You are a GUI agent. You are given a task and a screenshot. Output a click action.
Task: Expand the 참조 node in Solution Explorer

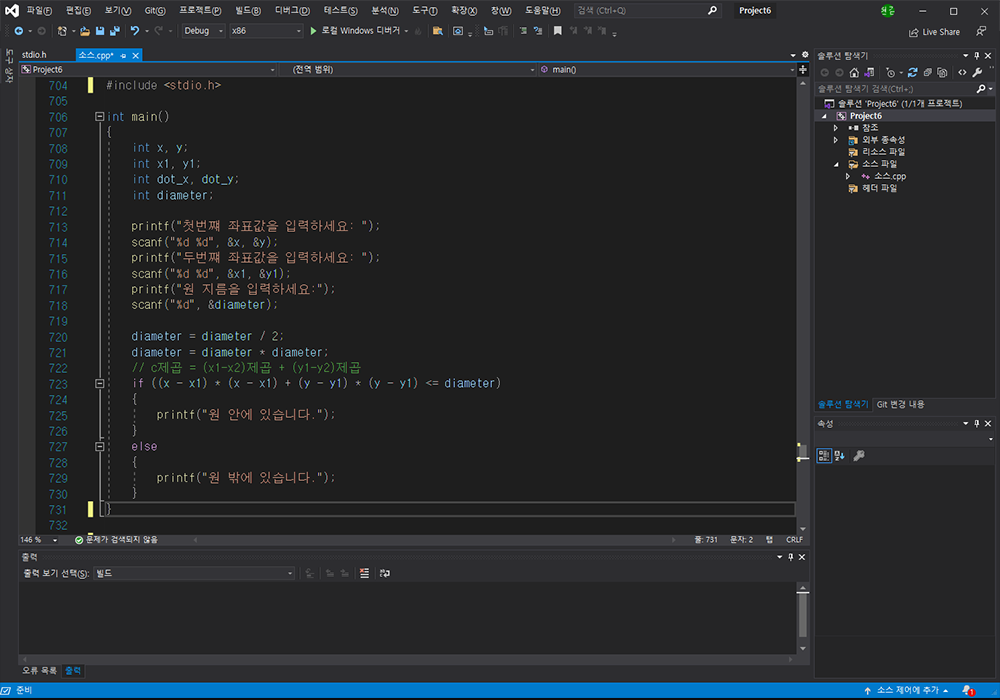tap(836, 128)
